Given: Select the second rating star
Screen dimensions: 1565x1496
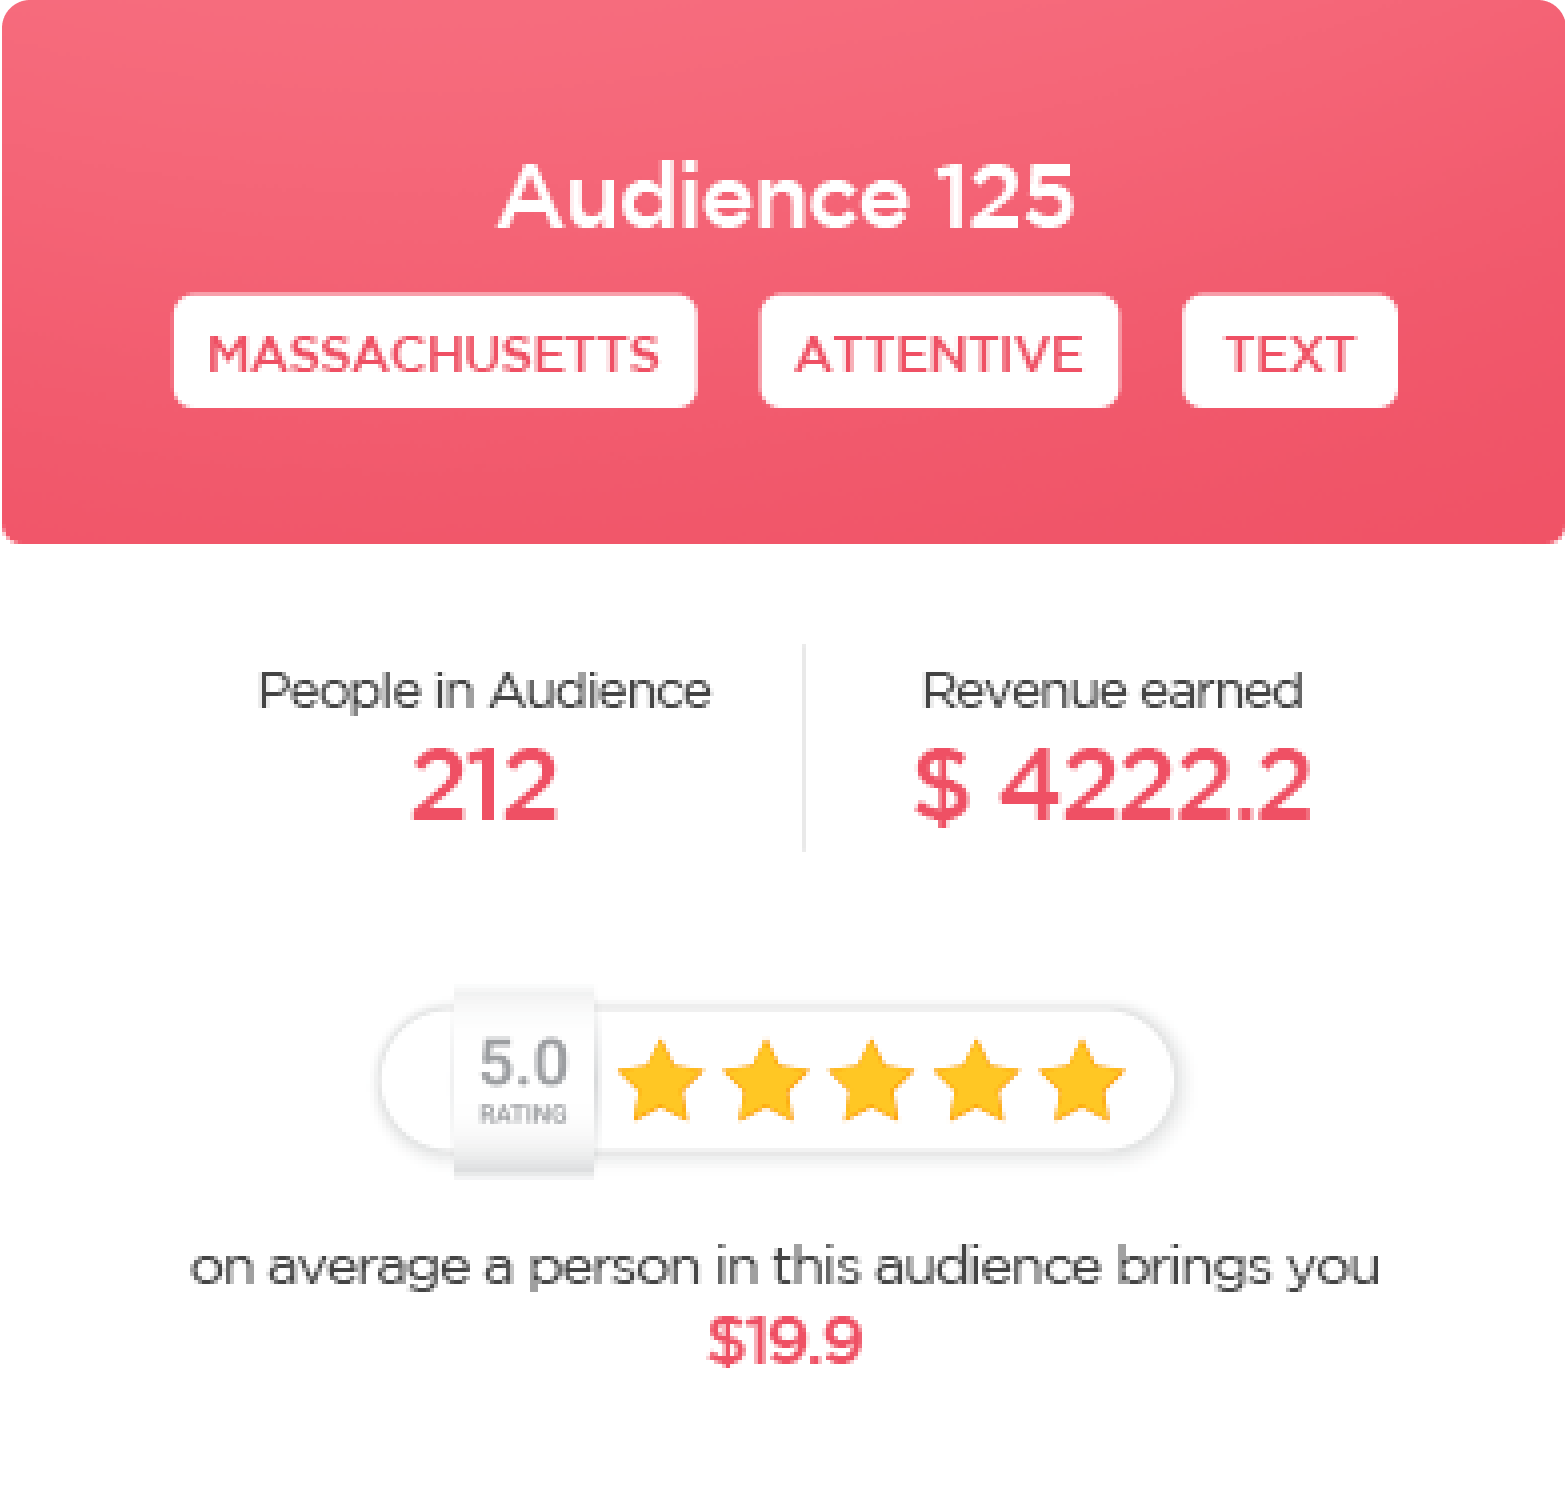Looking at the screenshot, I should pos(766,1080).
